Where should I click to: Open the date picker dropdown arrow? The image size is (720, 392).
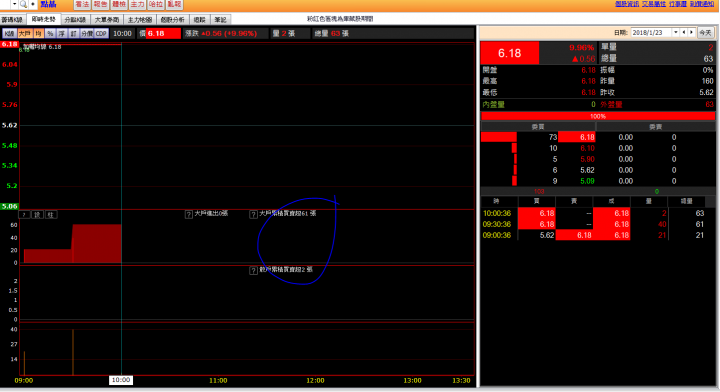point(676,33)
